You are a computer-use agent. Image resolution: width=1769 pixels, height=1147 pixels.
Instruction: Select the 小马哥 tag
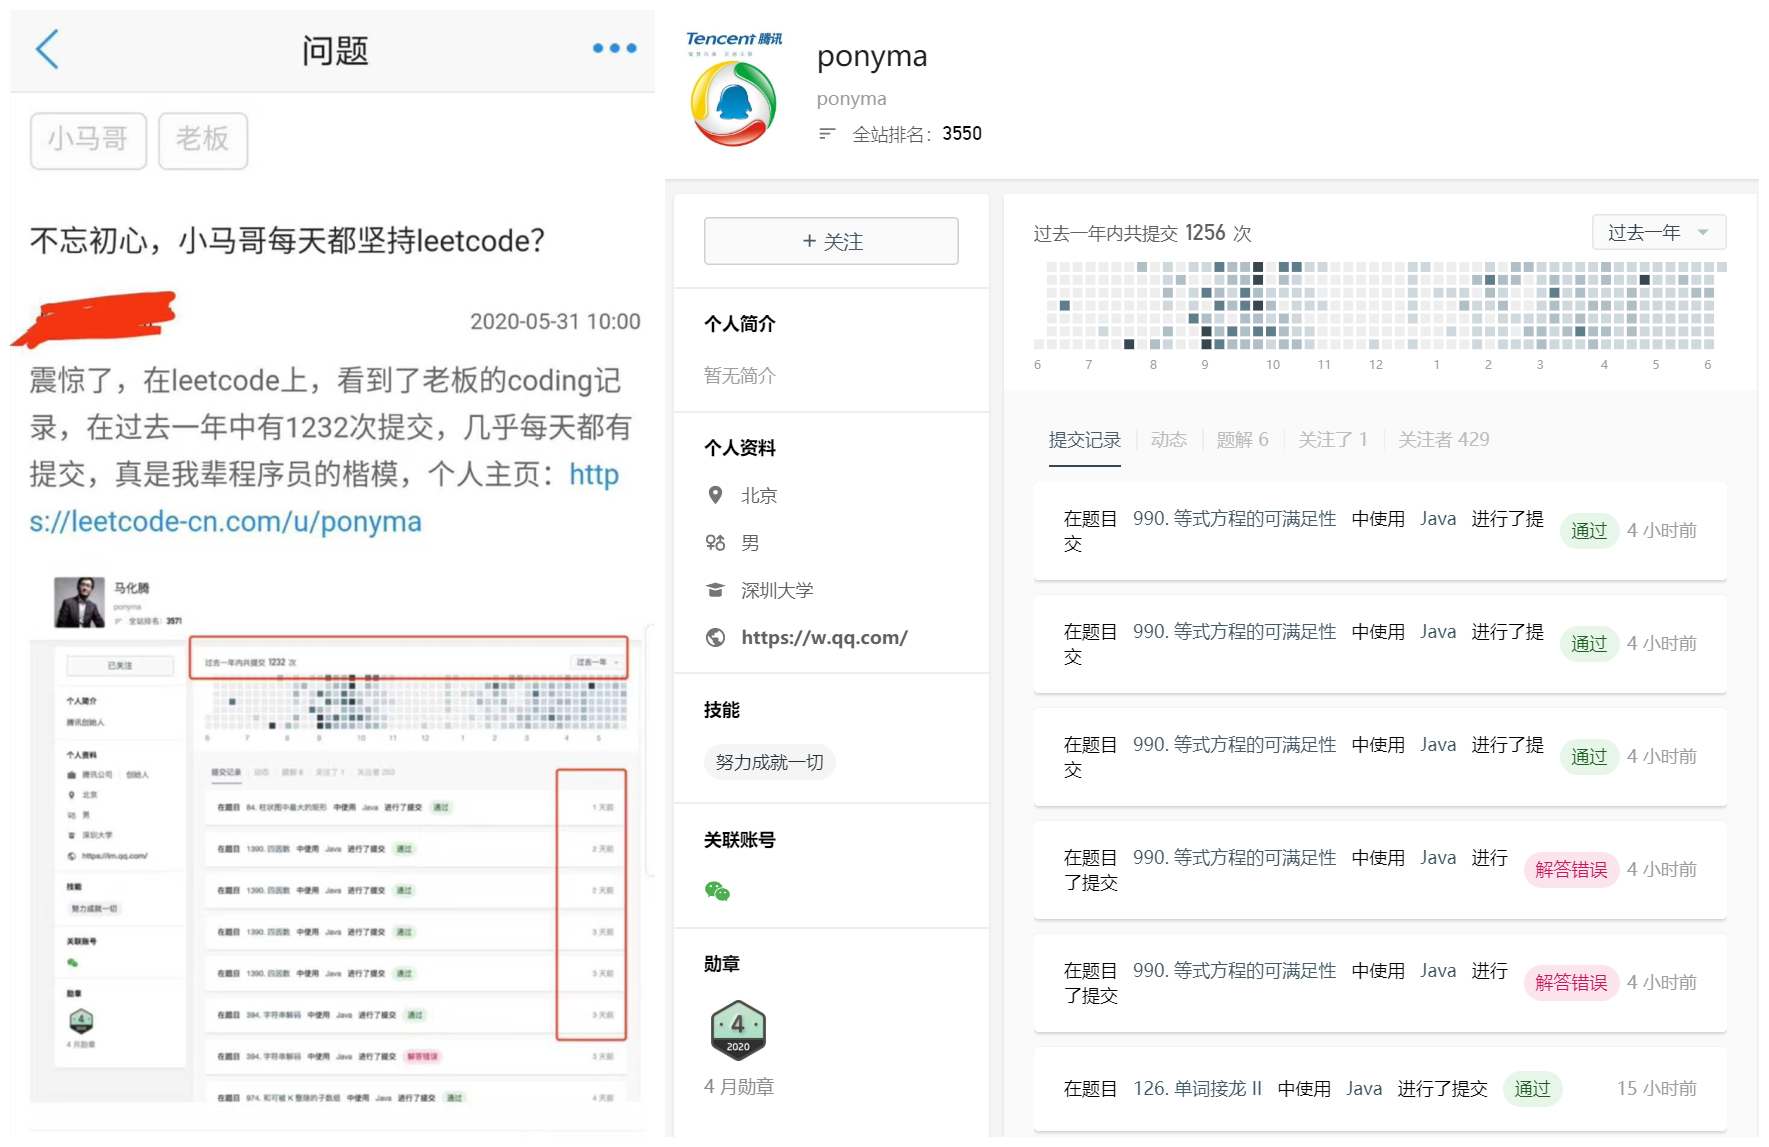88,140
